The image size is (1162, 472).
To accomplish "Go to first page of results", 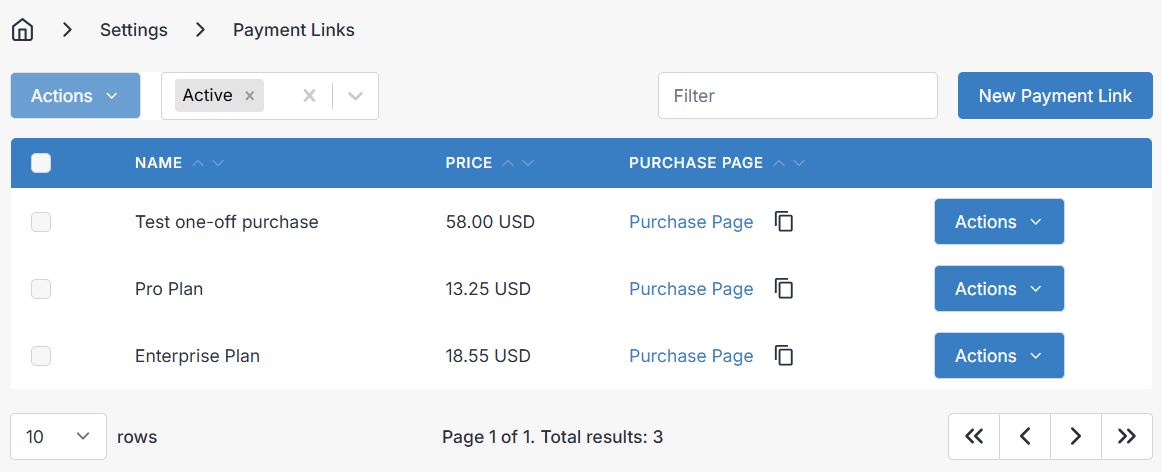I will [x=974, y=436].
